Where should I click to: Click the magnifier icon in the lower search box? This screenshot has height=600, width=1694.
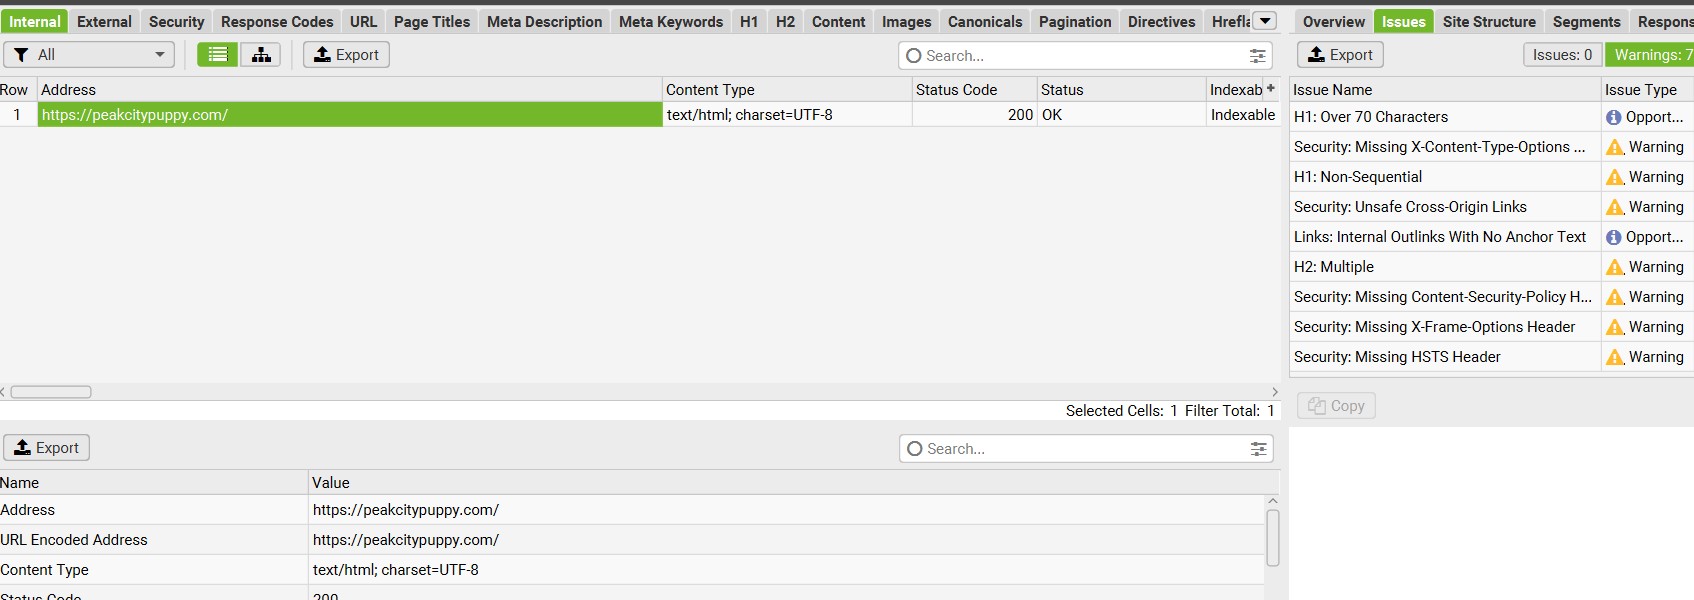(x=913, y=449)
